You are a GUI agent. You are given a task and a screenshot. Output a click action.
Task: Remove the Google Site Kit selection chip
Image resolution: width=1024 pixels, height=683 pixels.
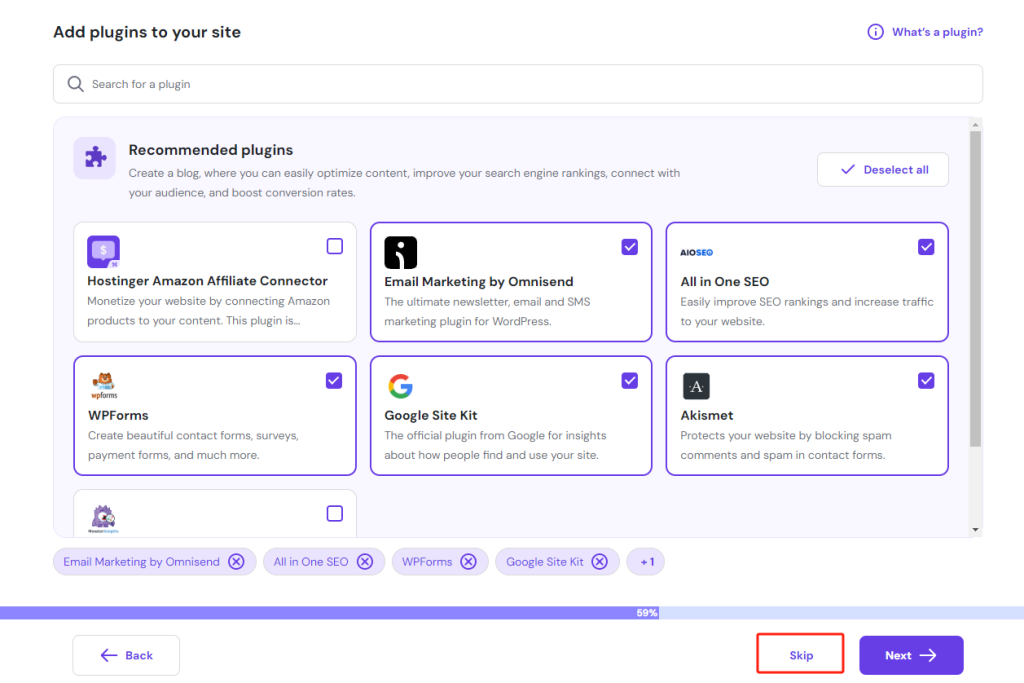point(599,562)
